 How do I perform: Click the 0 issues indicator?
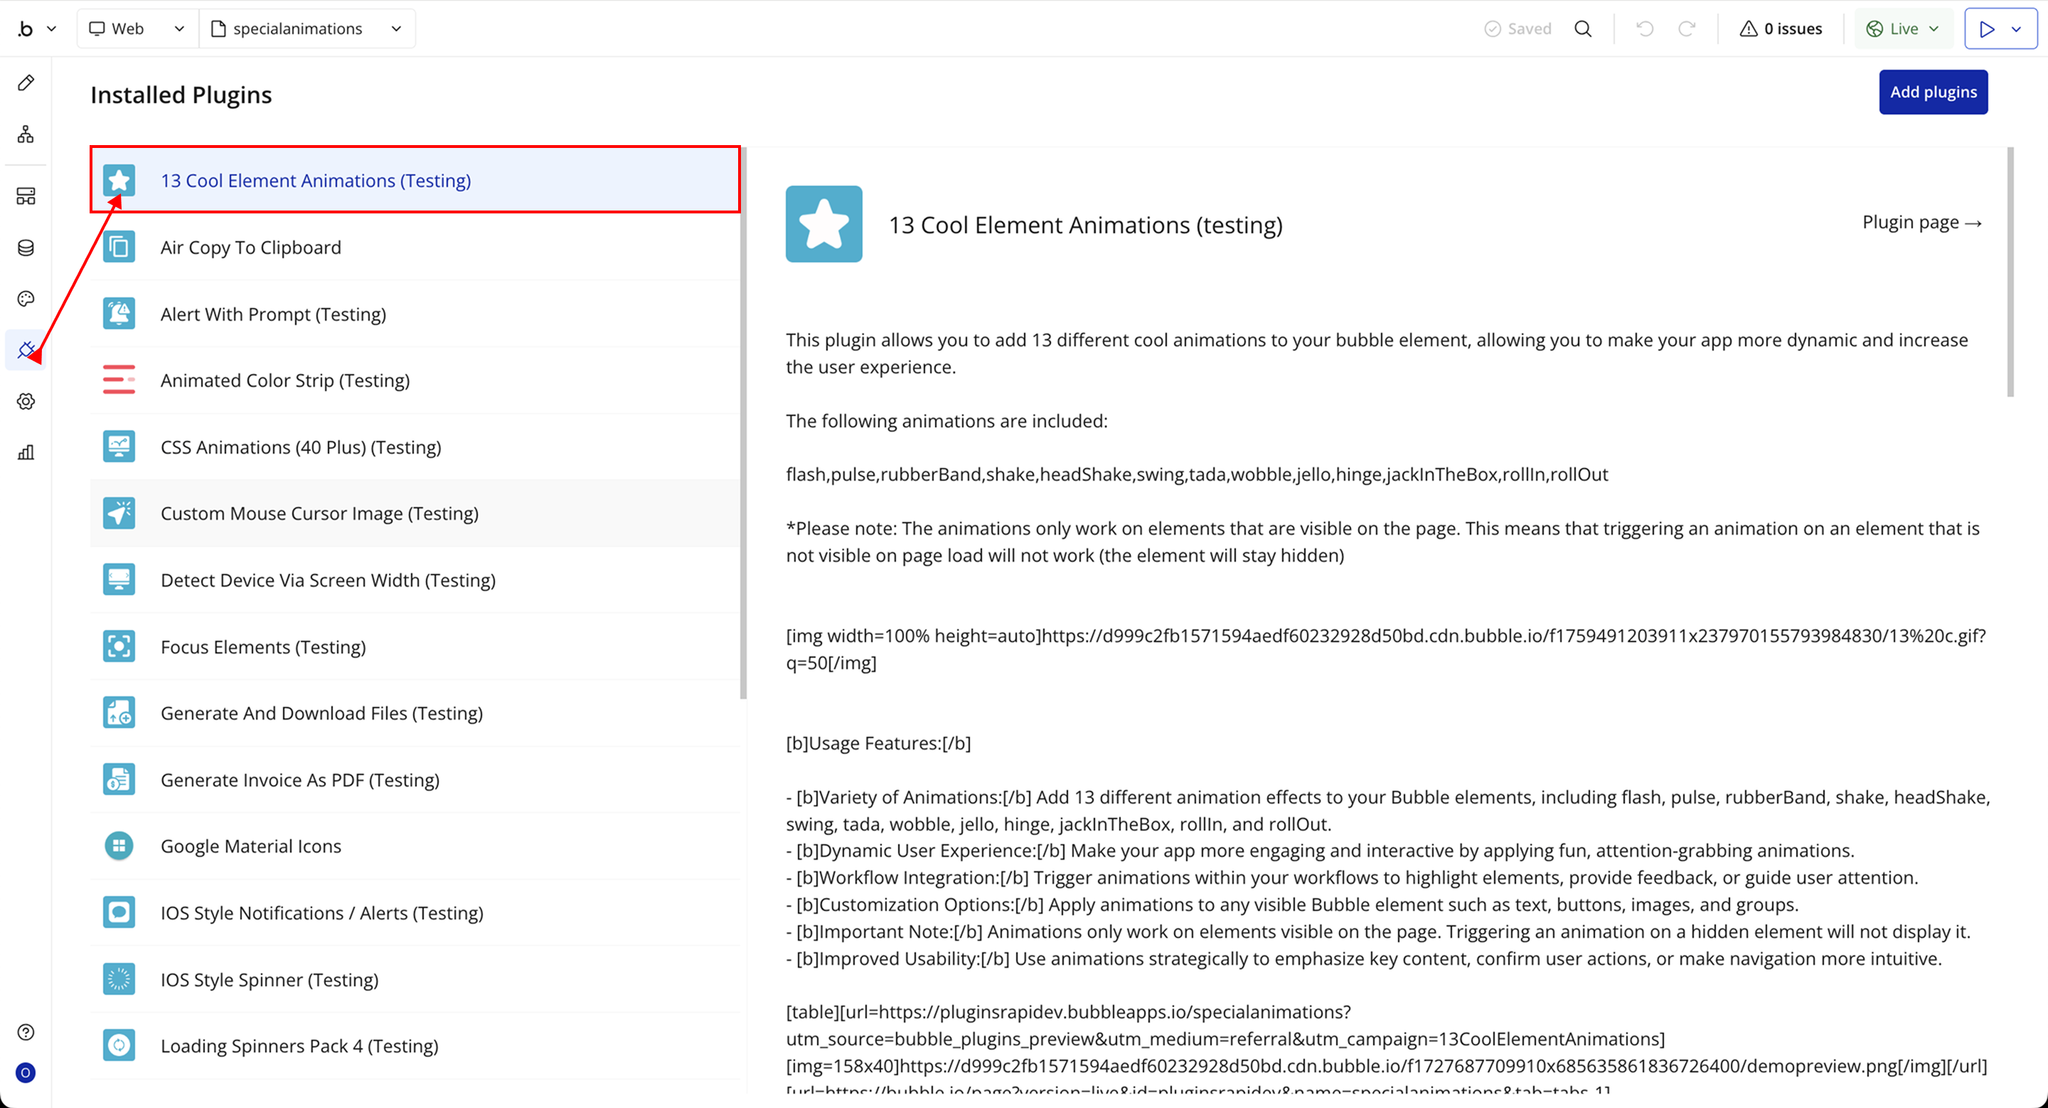click(x=1781, y=29)
